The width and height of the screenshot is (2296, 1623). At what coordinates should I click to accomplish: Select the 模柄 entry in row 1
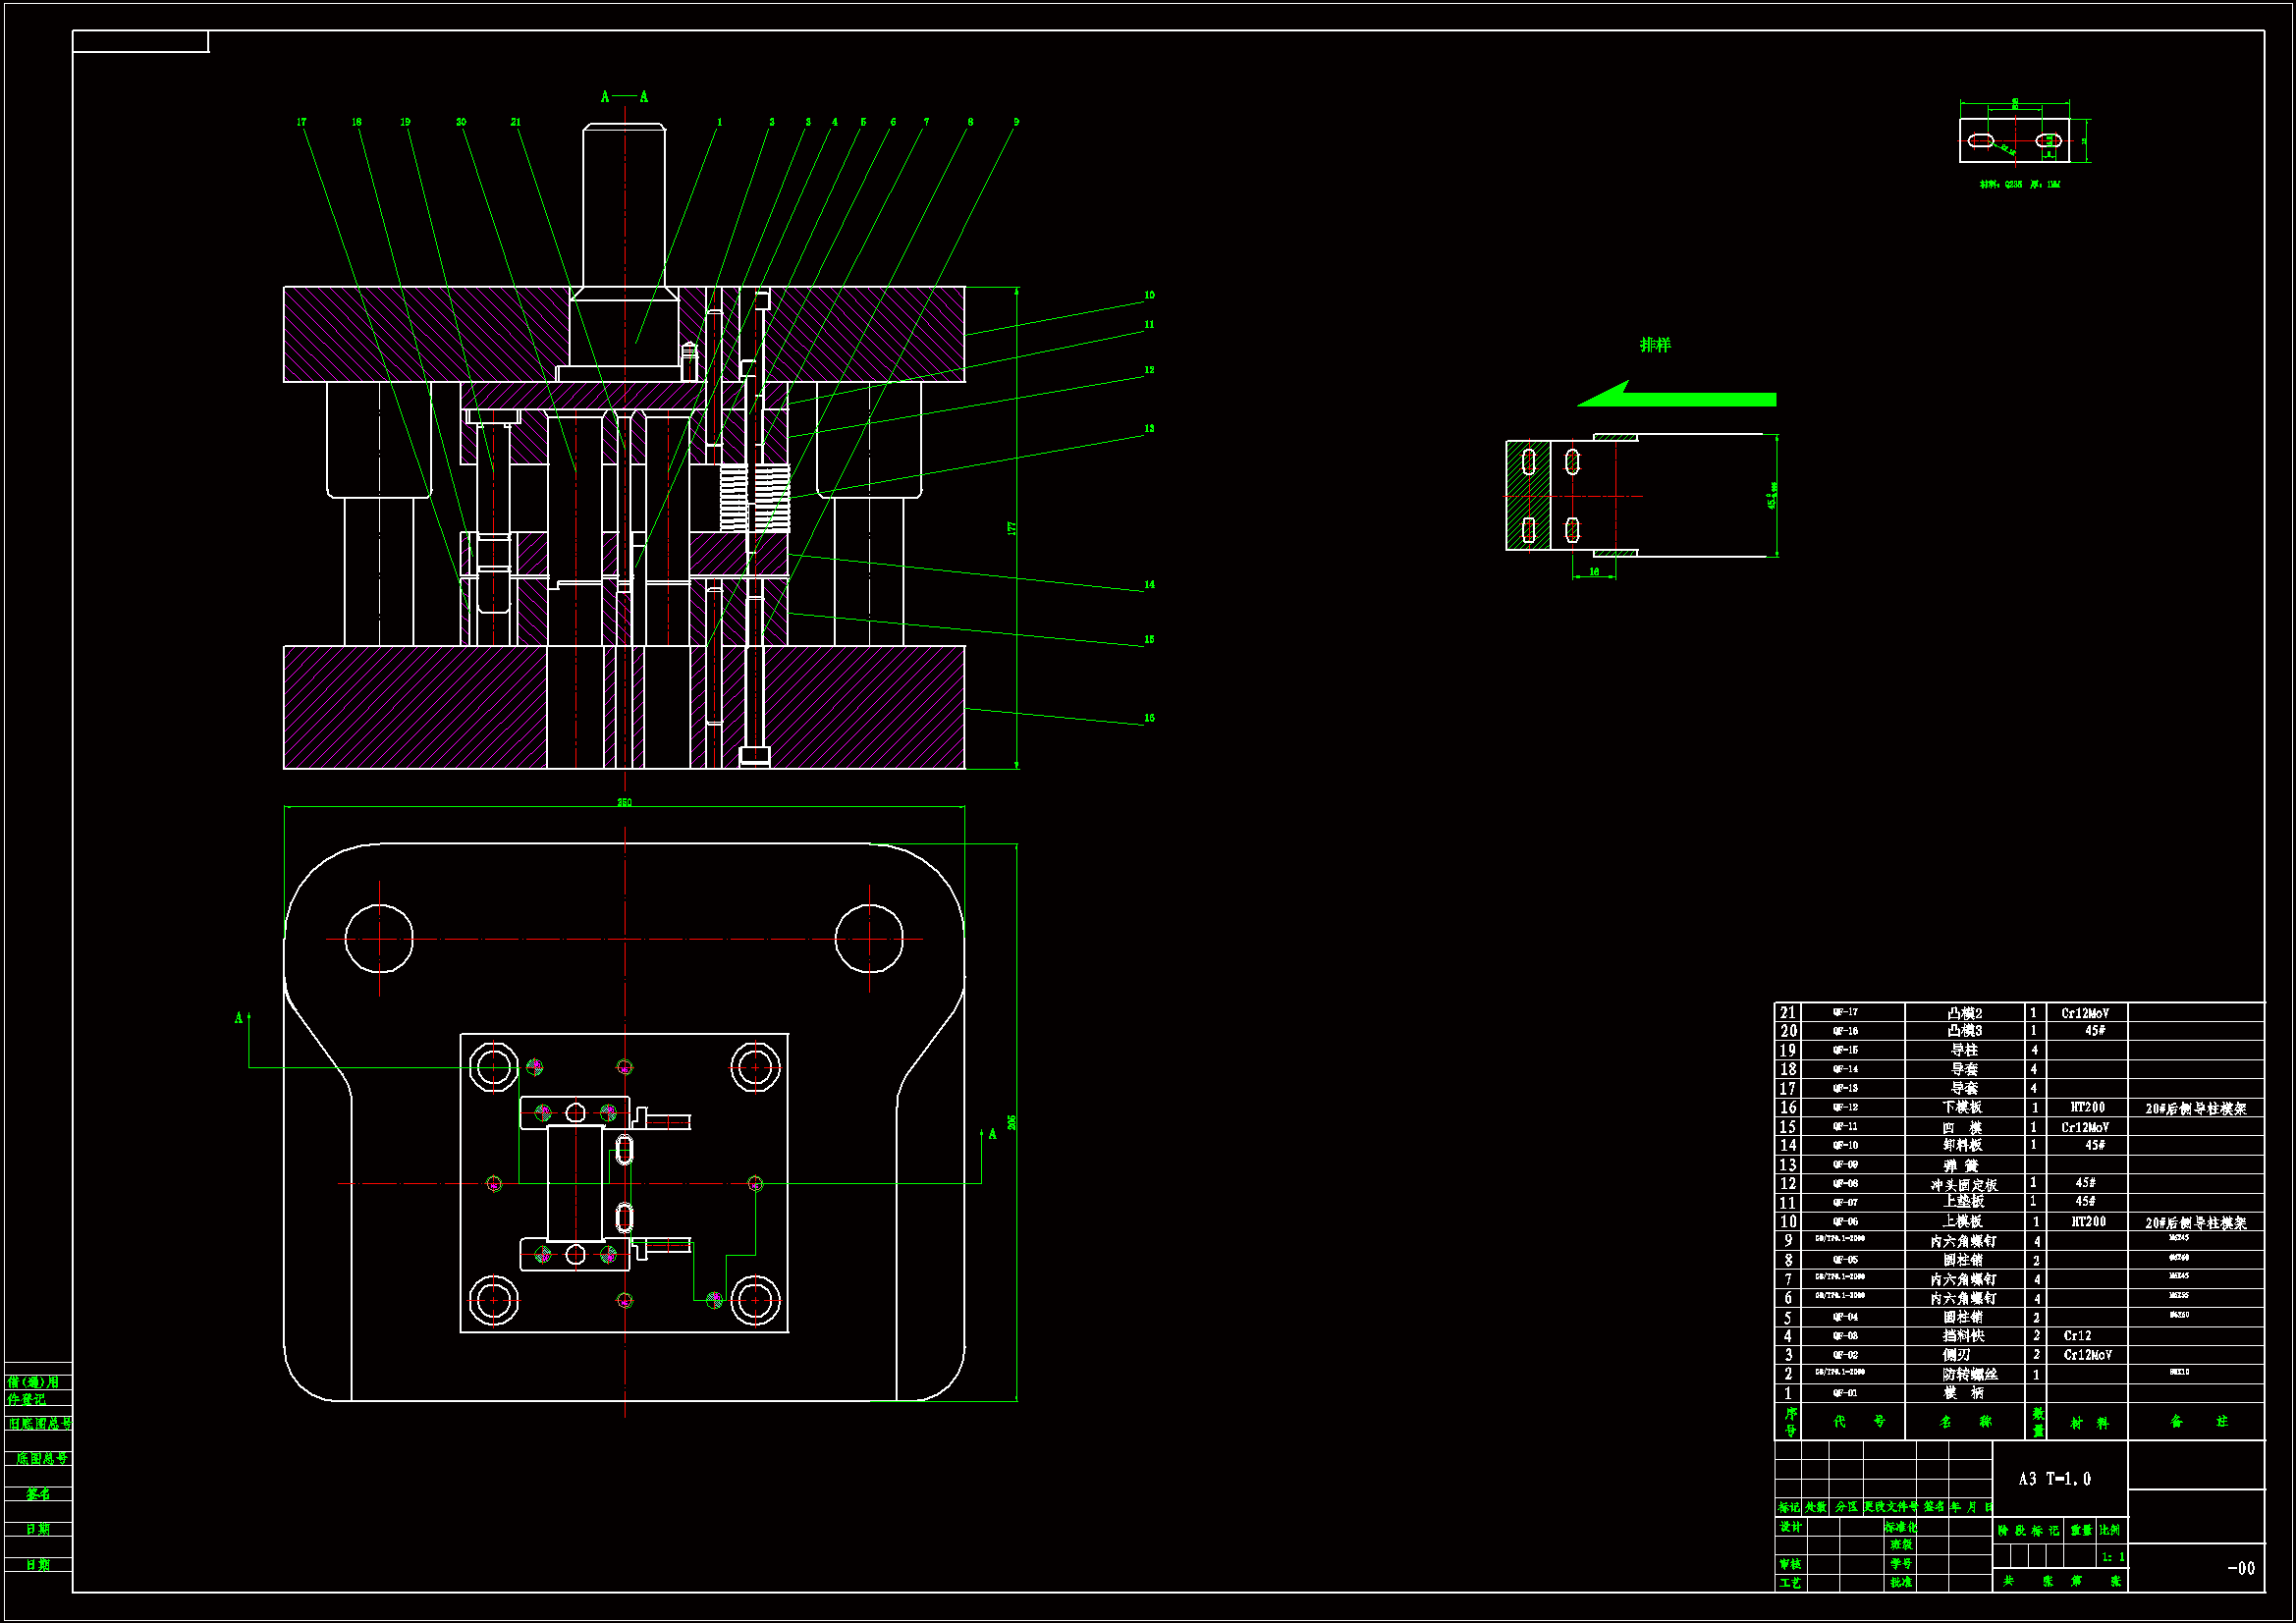point(1962,1393)
